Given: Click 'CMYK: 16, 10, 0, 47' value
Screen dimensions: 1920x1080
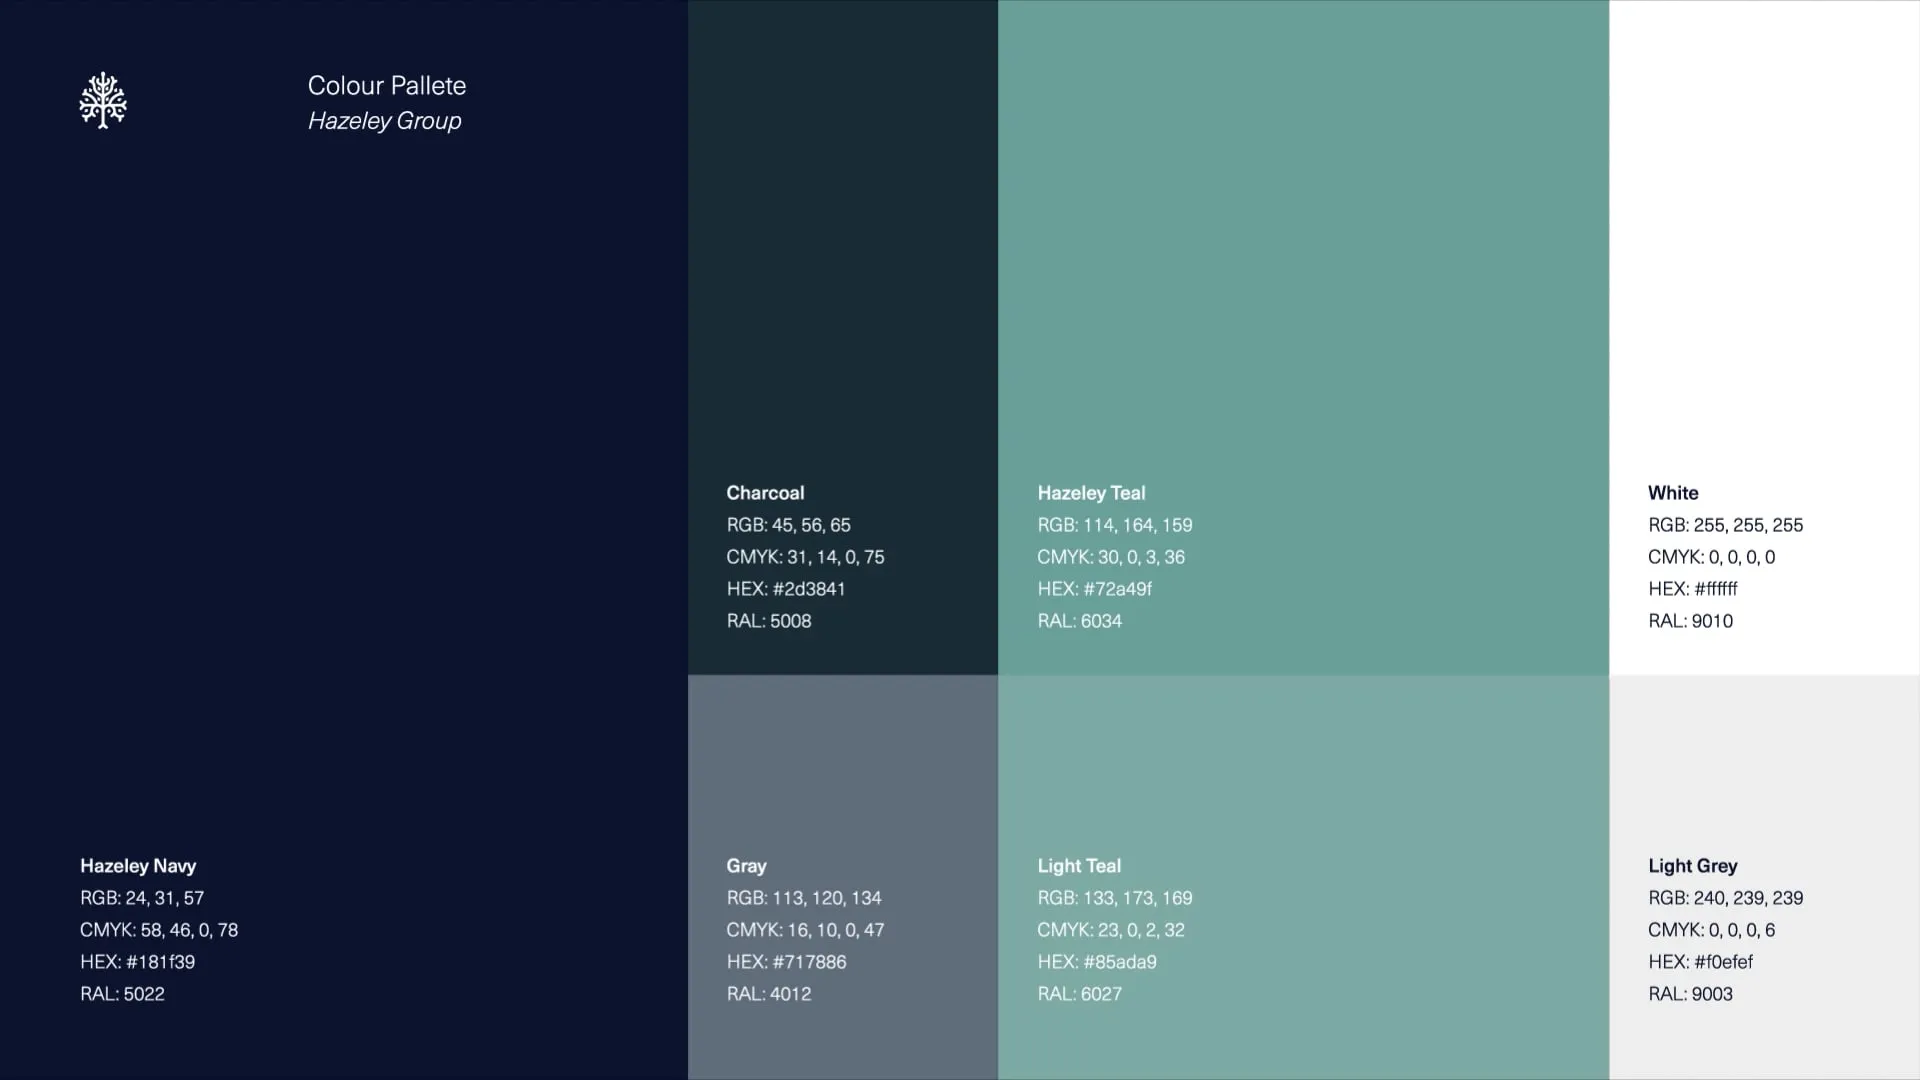Looking at the screenshot, I should (x=806, y=930).
